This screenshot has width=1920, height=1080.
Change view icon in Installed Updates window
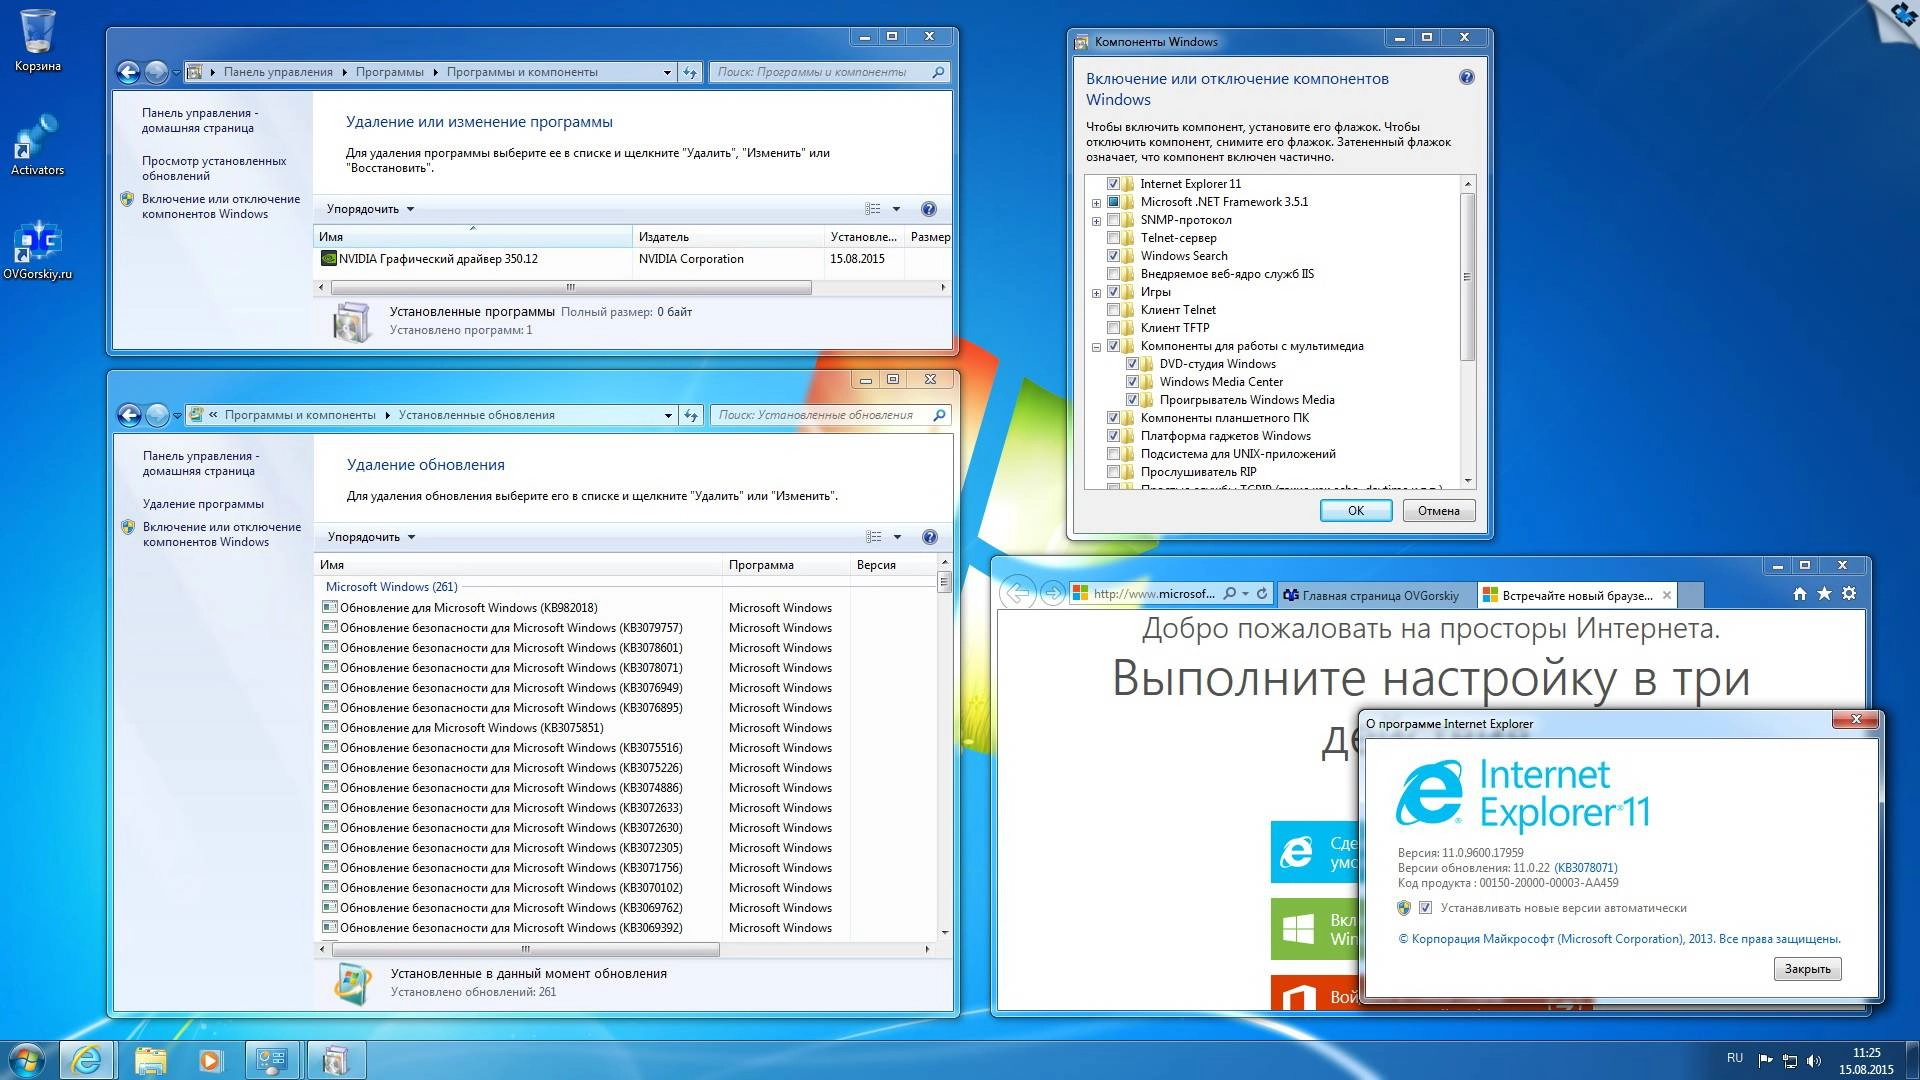coord(874,537)
